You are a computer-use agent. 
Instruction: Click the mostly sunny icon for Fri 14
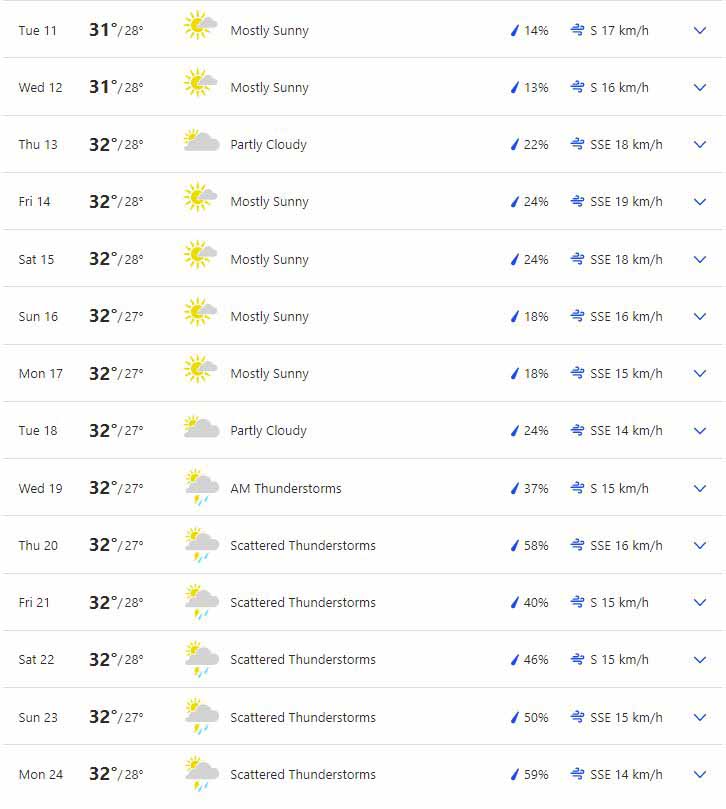(x=201, y=197)
